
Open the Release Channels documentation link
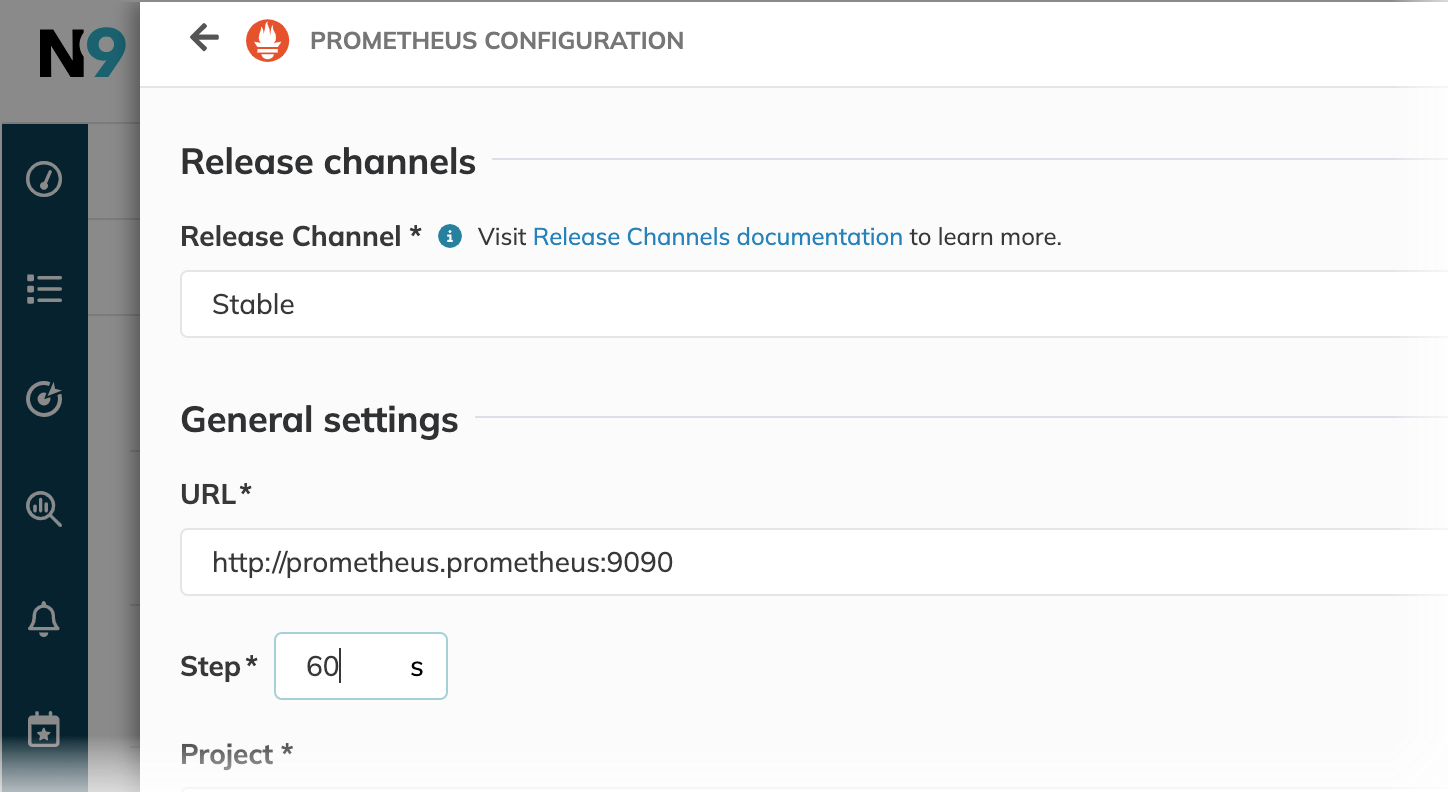[x=717, y=237]
